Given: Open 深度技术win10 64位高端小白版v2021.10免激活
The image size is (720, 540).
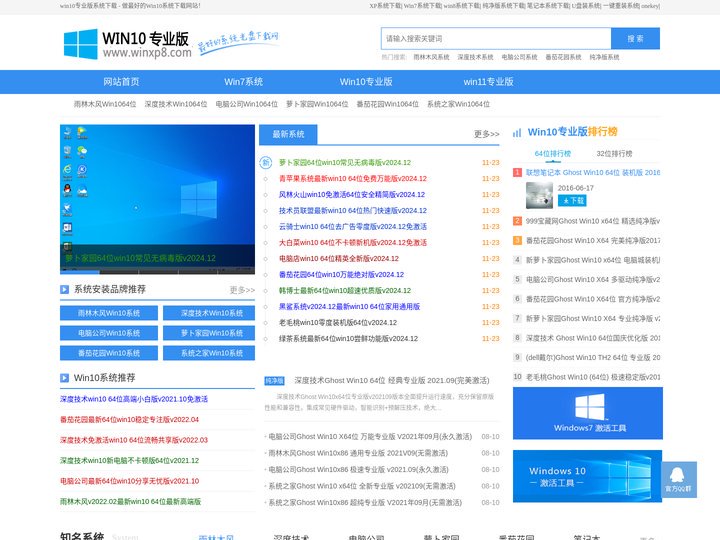Looking at the screenshot, I should point(134,399).
